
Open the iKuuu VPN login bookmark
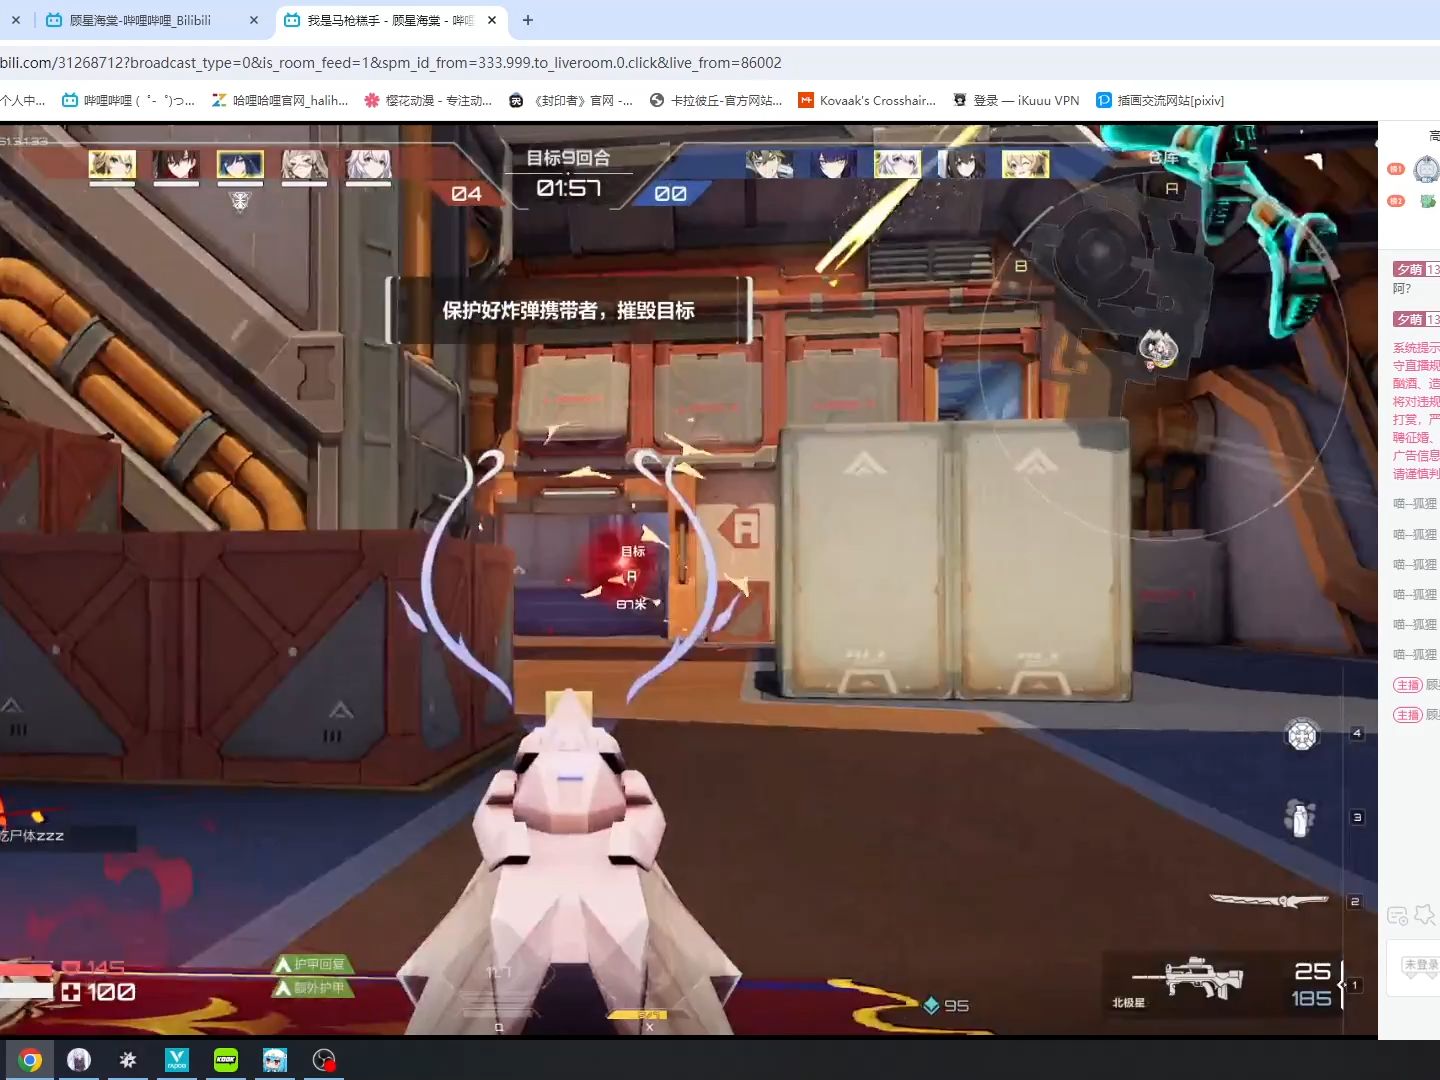[x=1016, y=100]
